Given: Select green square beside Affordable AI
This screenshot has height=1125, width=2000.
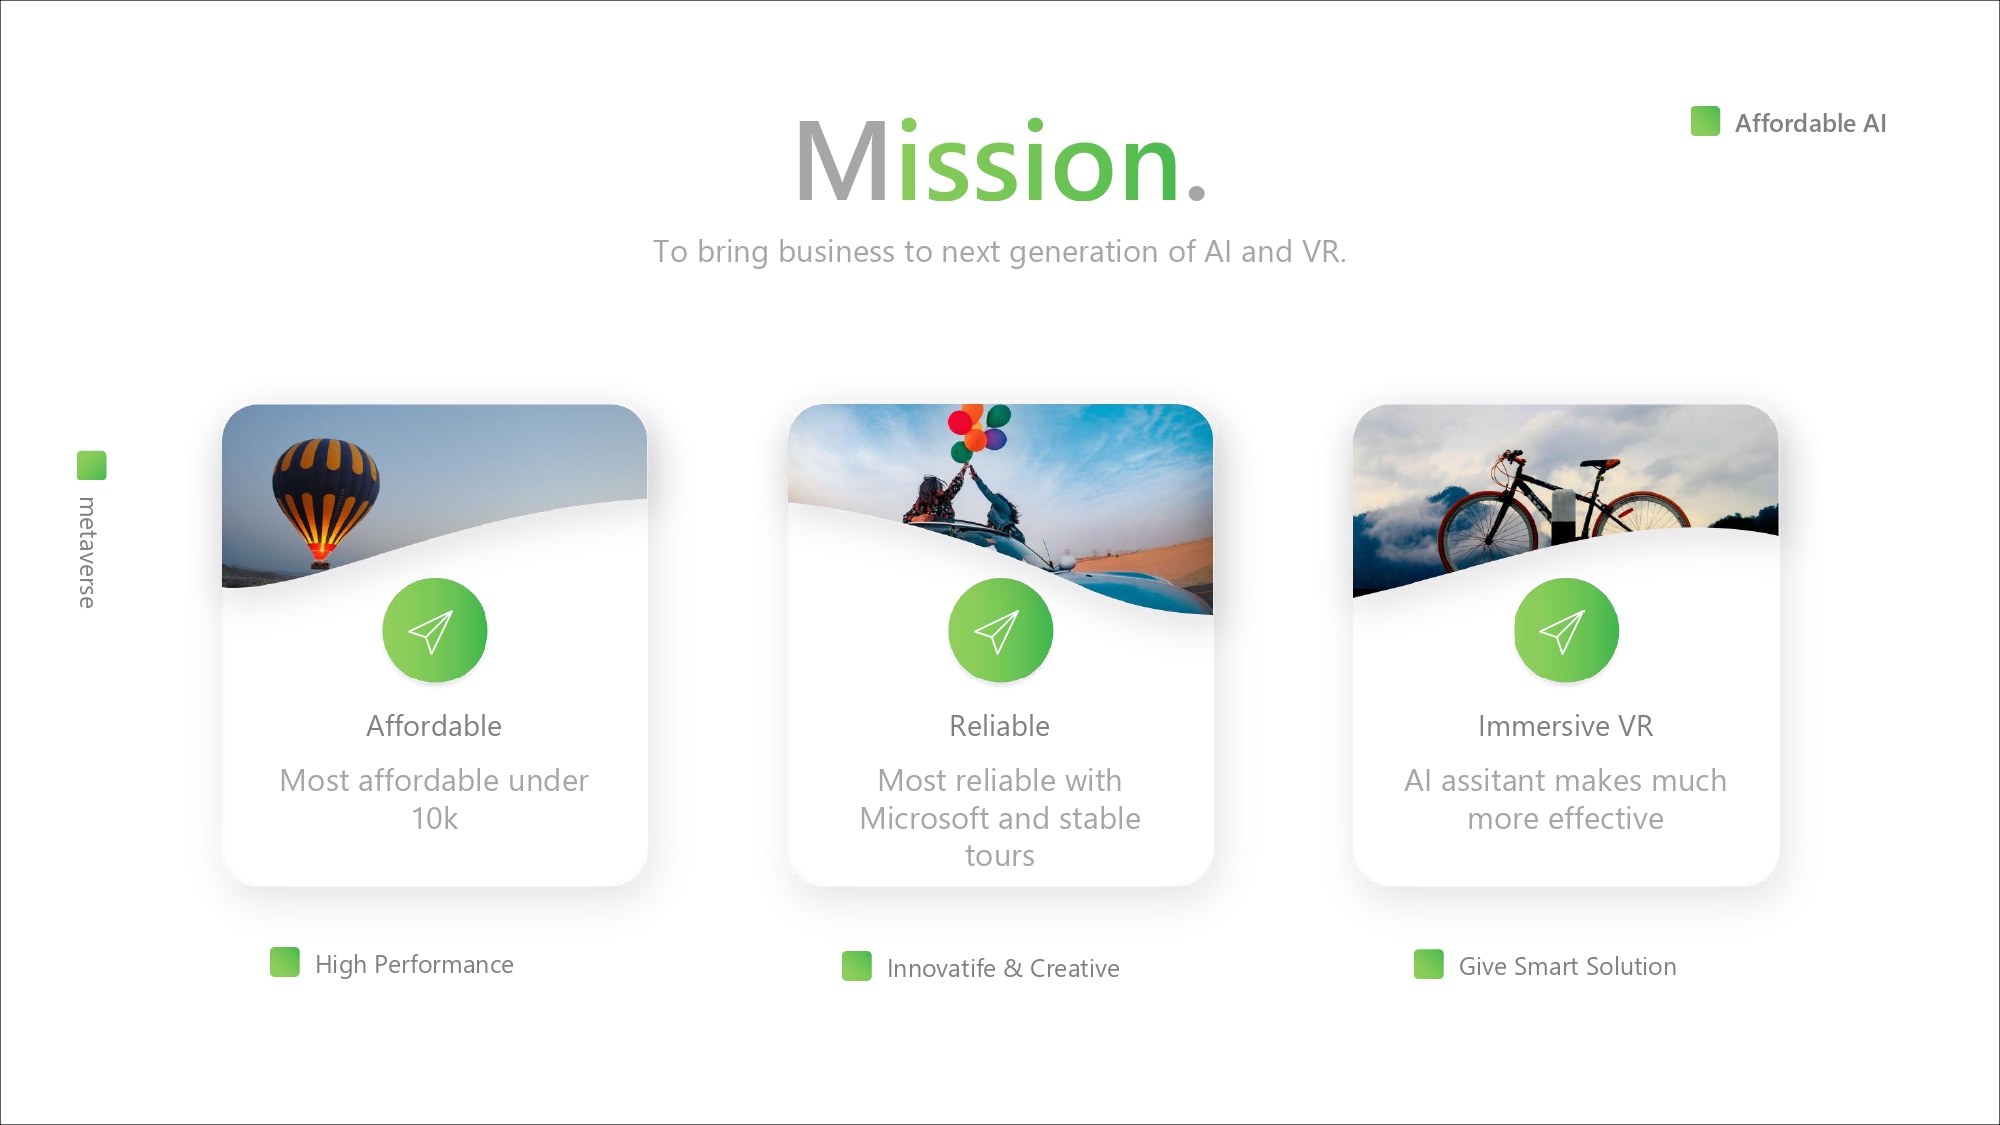Looking at the screenshot, I should click(x=1705, y=121).
